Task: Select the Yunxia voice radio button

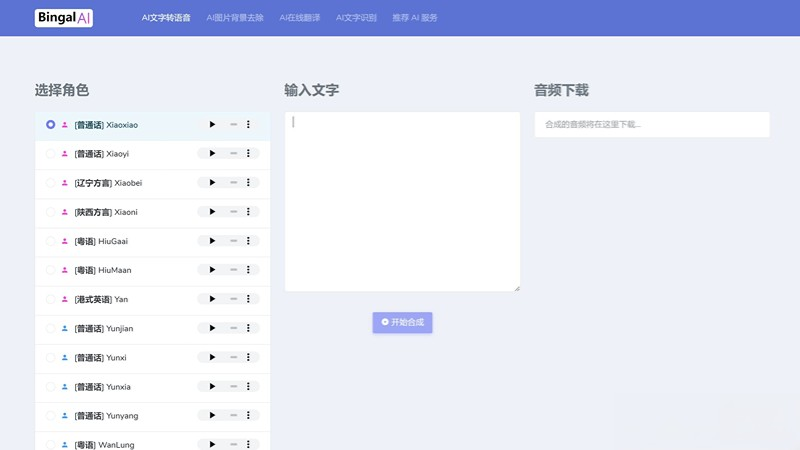Action: point(51,386)
